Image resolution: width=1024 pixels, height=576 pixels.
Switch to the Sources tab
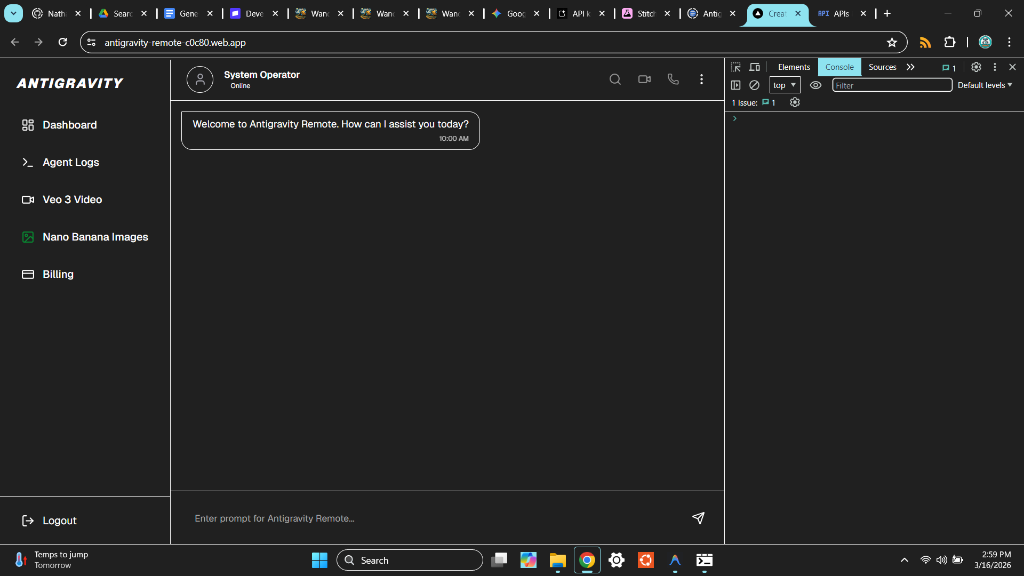[x=882, y=67]
